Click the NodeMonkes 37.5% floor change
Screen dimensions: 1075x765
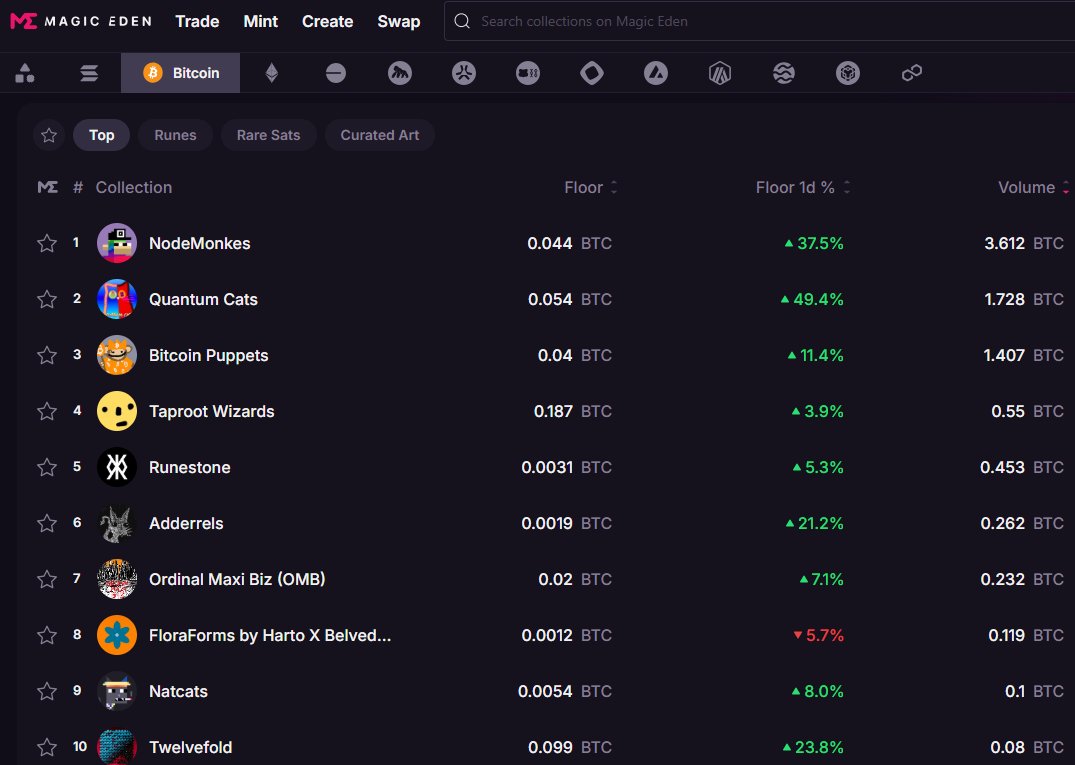click(x=814, y=243)
